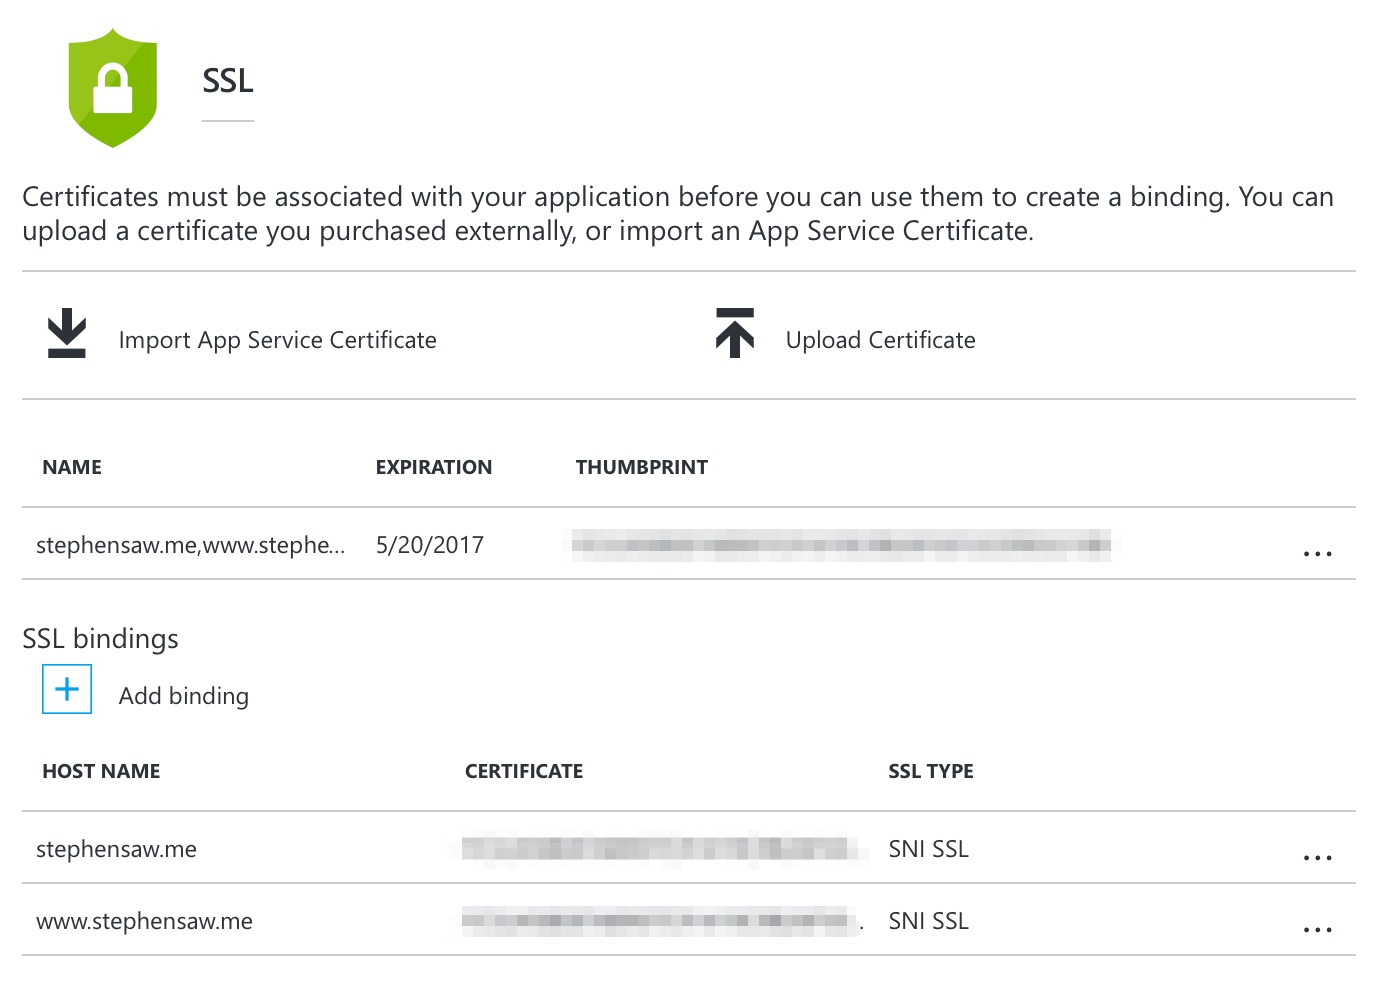Open Import App Service Certificate

pos(277,340)
